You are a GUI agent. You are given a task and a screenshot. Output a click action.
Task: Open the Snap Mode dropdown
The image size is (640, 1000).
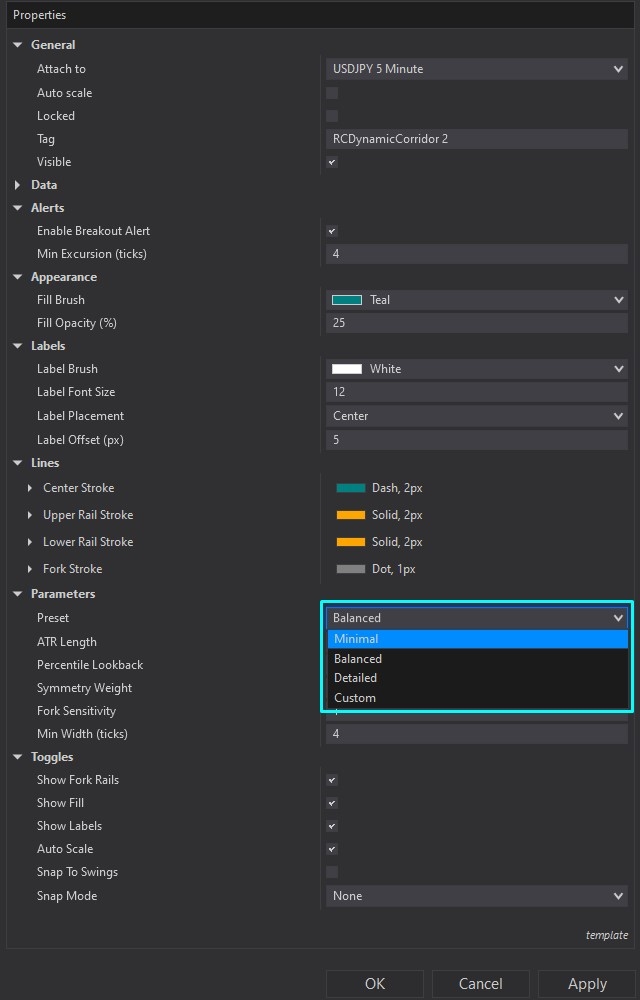pyautogui.click(x=476, y=896)
